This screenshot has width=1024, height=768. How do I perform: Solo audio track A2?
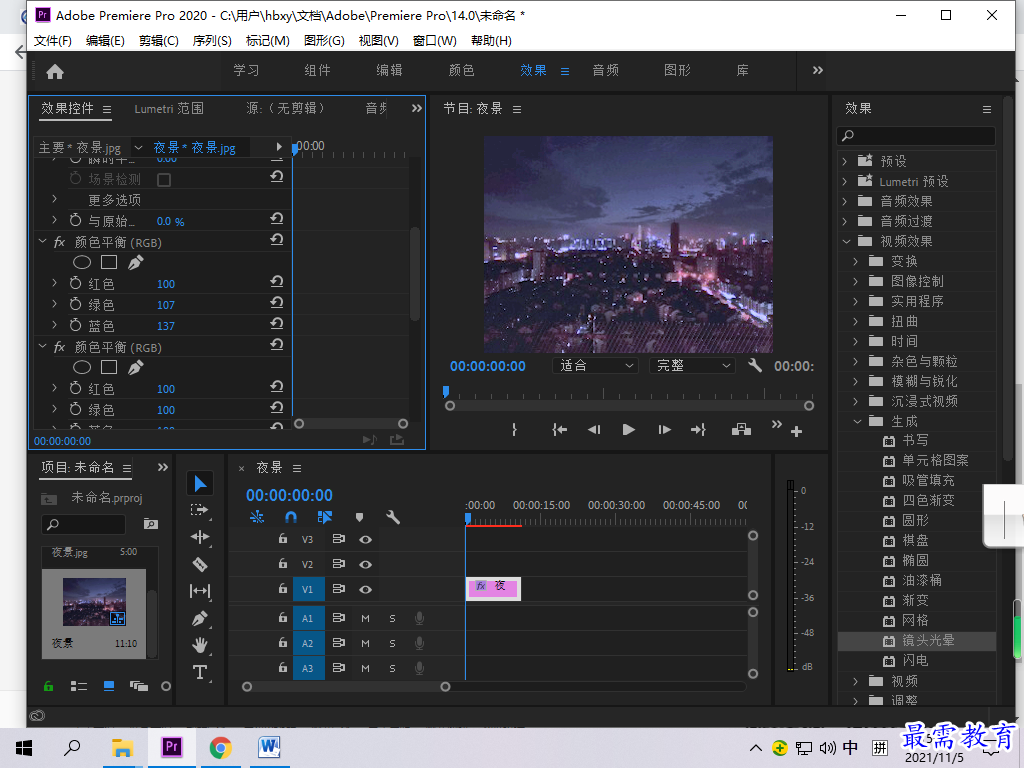click(x=392, y=643)
